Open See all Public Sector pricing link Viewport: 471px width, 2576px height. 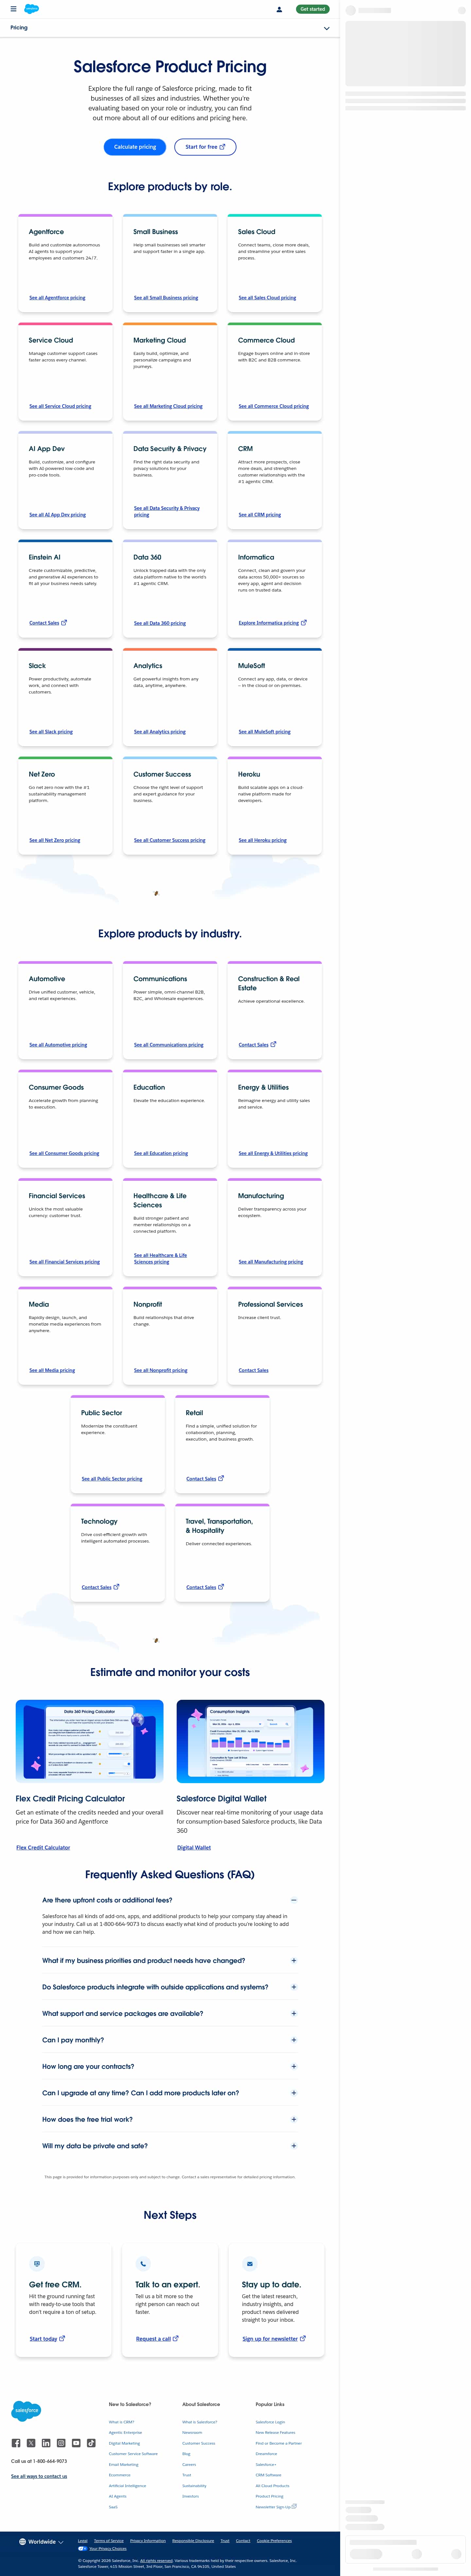[x=112, y=1479]
